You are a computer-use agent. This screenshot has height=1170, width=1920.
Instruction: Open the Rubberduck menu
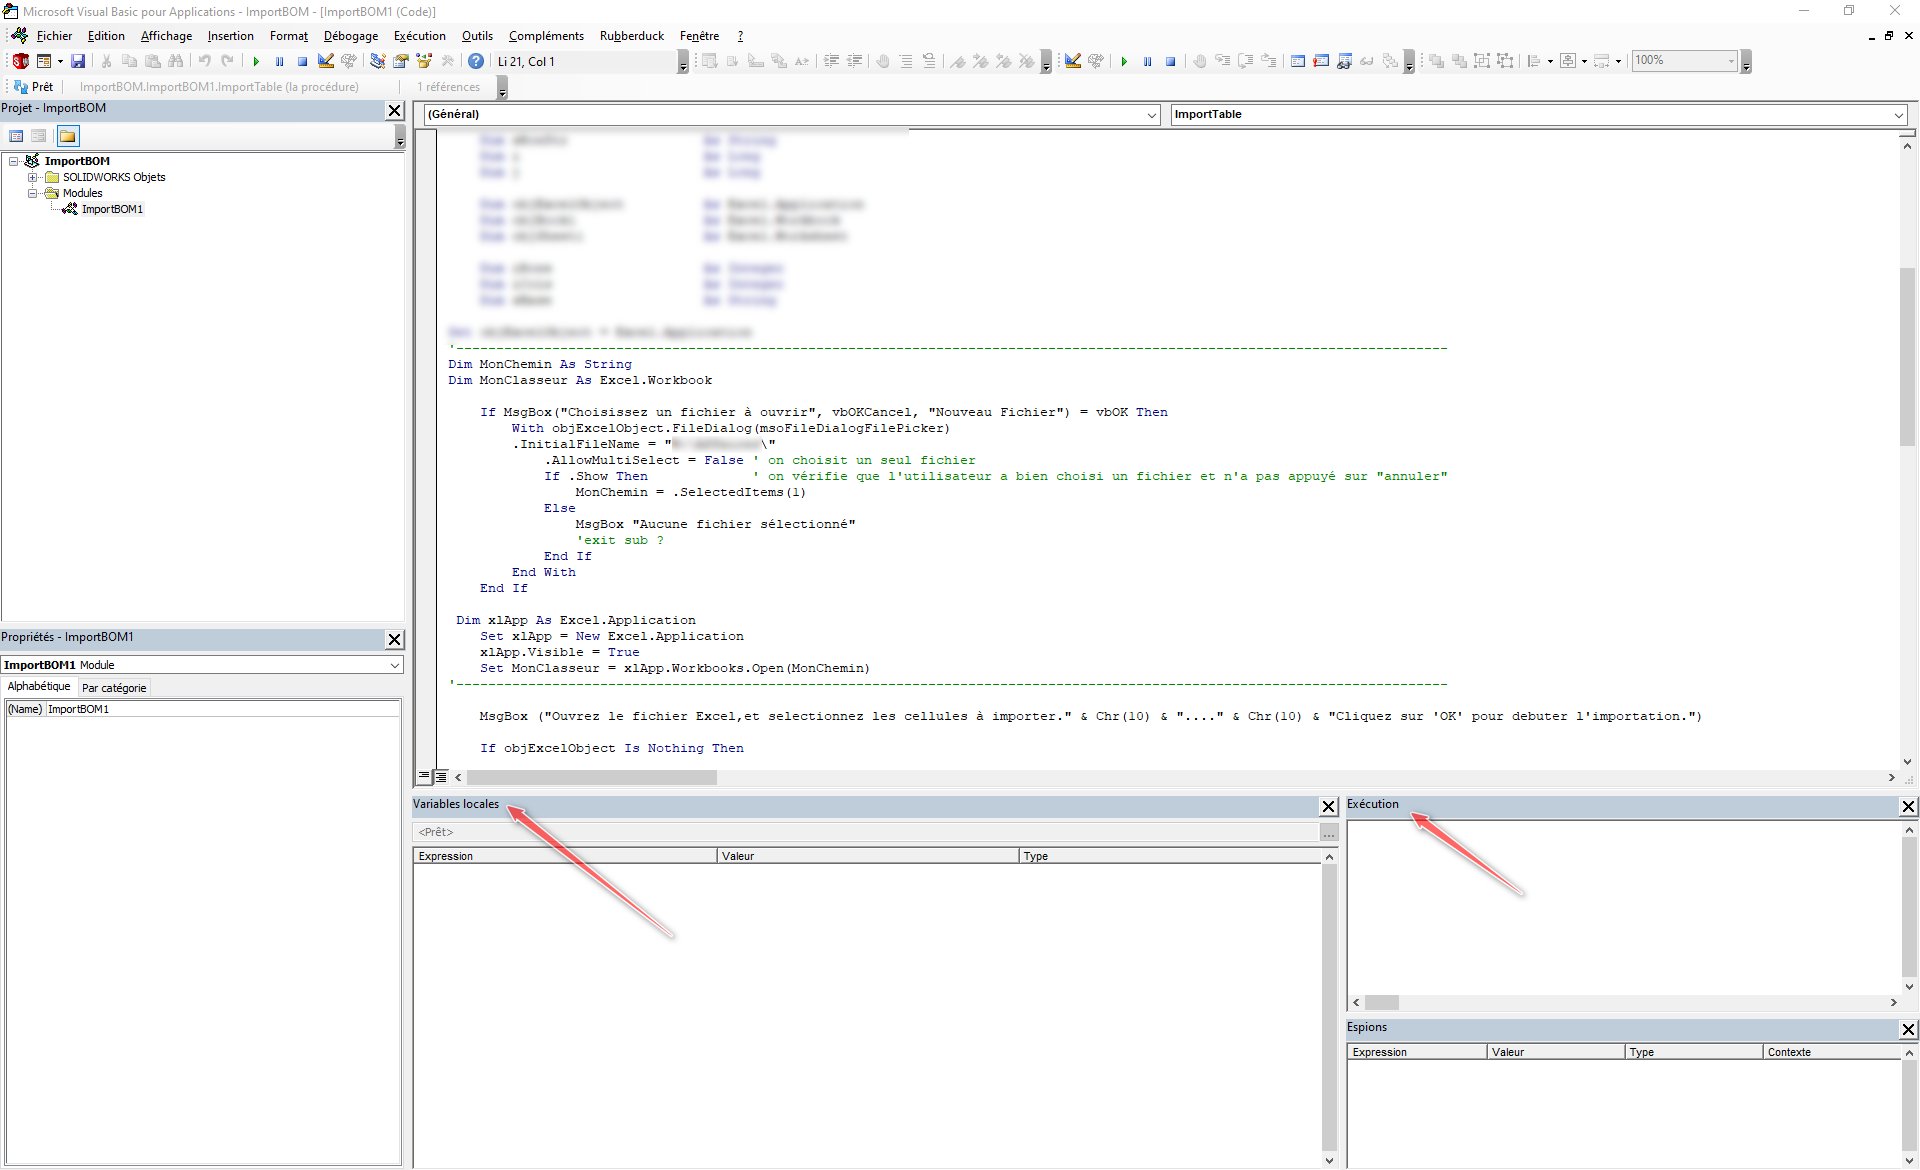(x=631, y=36)
